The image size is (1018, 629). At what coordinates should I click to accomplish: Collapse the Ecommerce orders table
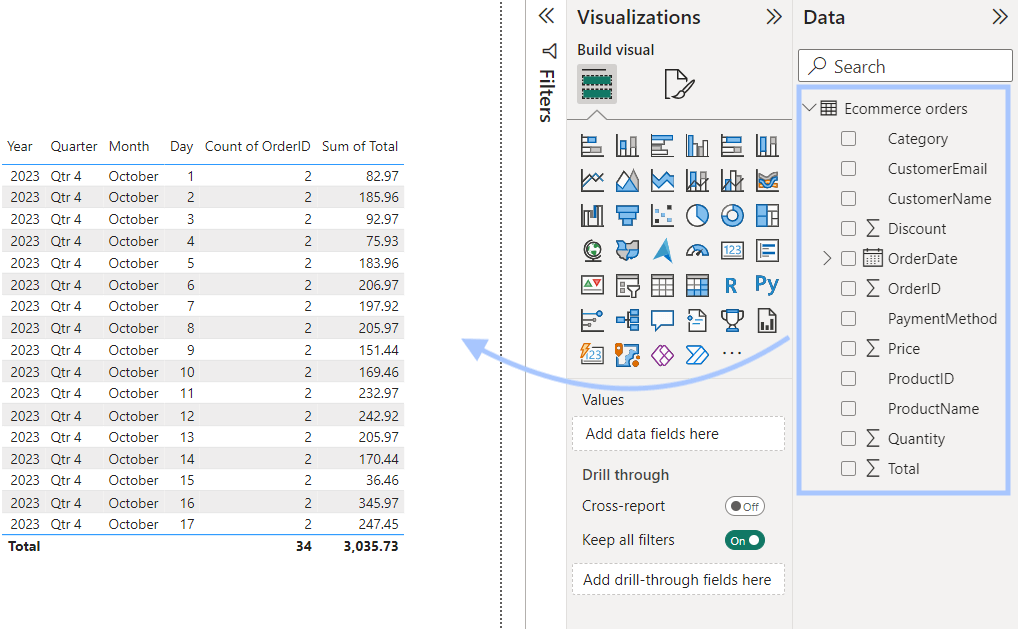tap(809, 108)
